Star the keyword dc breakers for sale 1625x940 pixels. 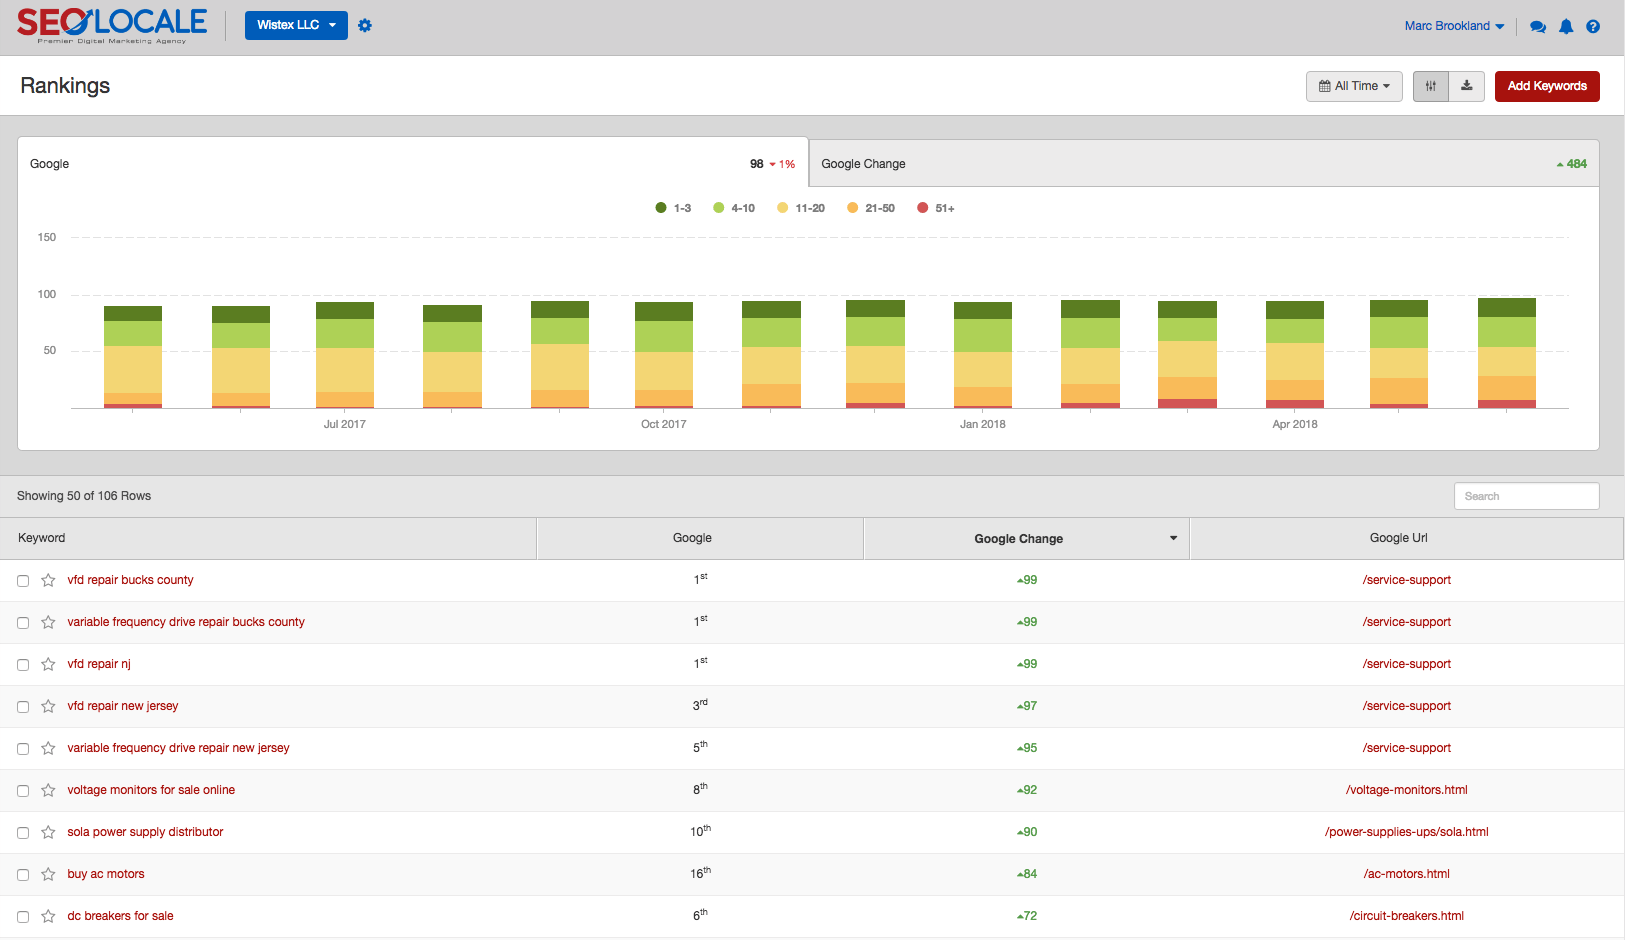[x=48, y=916]
